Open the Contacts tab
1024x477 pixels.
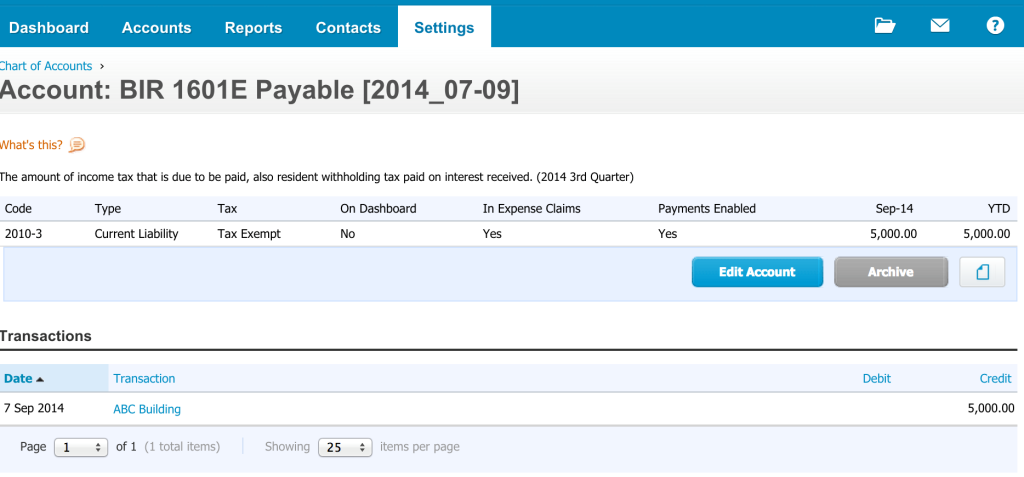click(x=348, y=27)
